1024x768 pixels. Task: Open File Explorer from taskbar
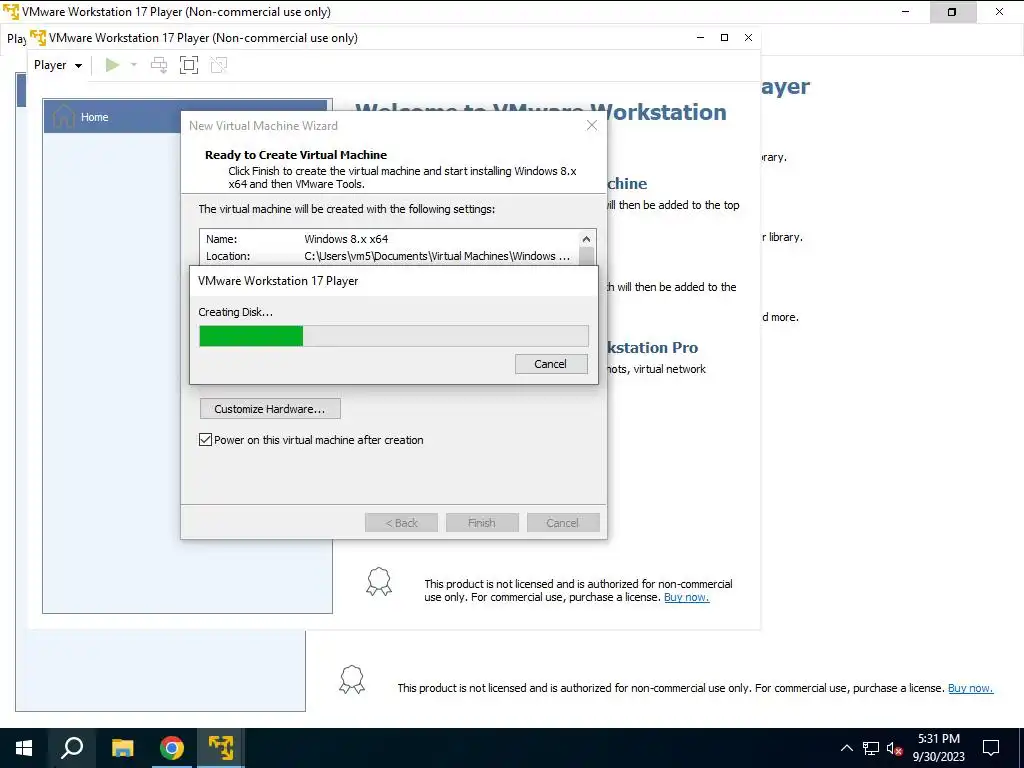coord(122,748)
